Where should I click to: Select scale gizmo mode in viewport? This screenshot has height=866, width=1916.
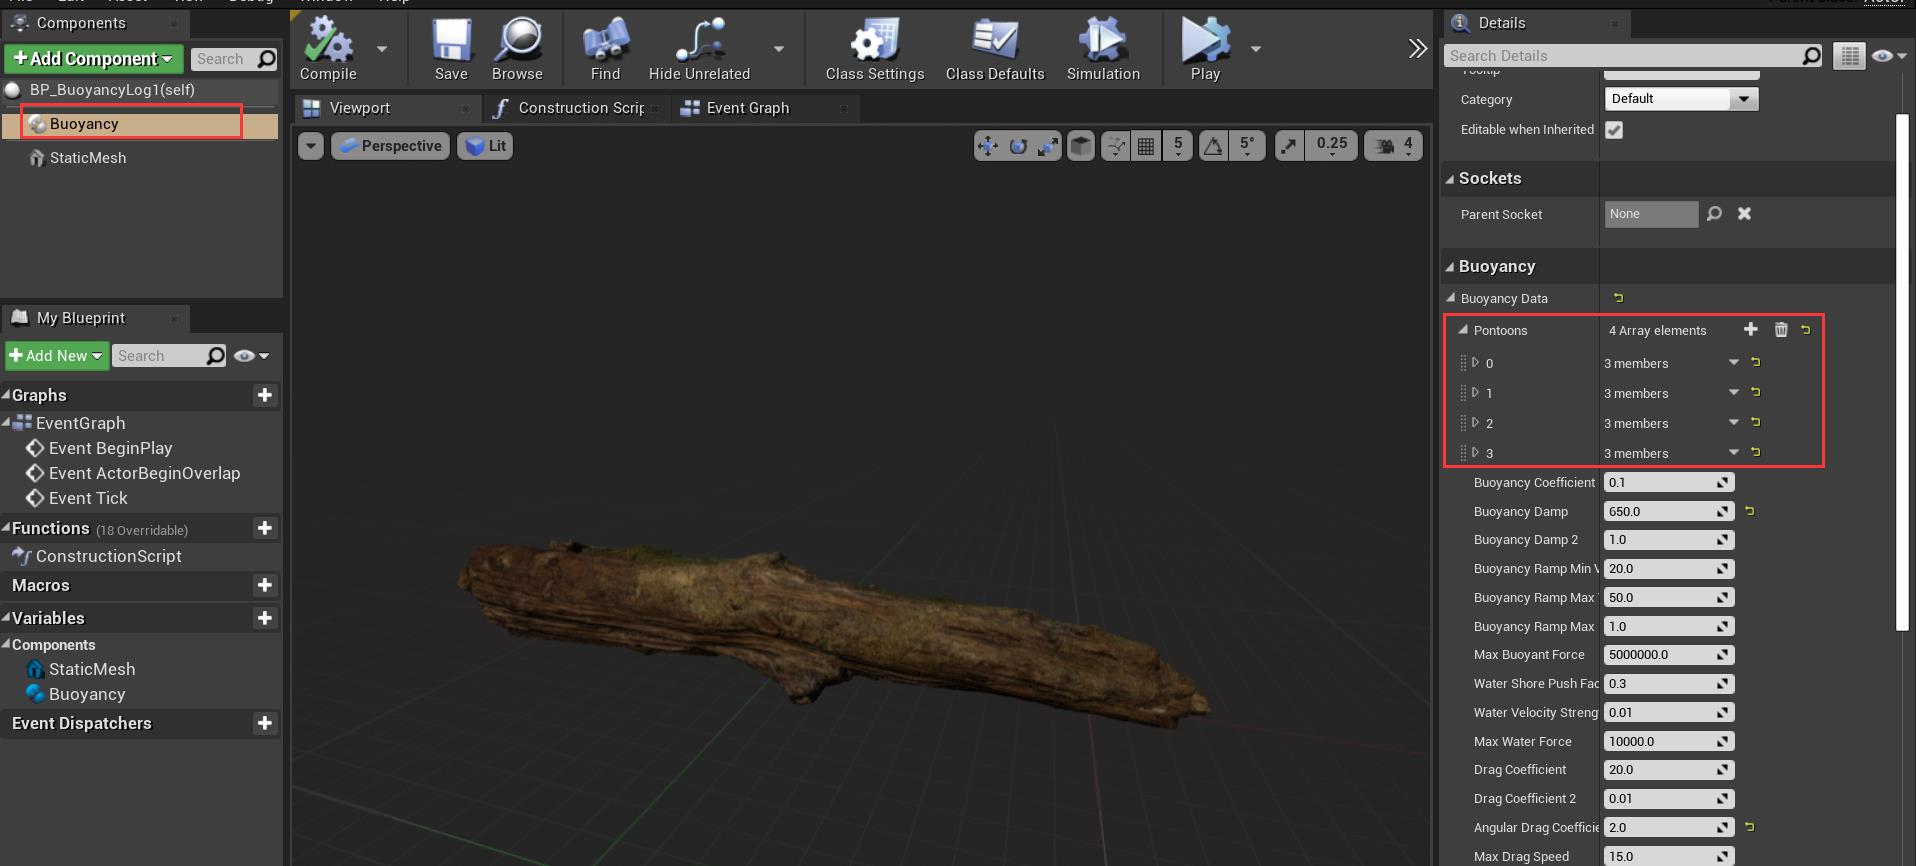[1047, 146]
